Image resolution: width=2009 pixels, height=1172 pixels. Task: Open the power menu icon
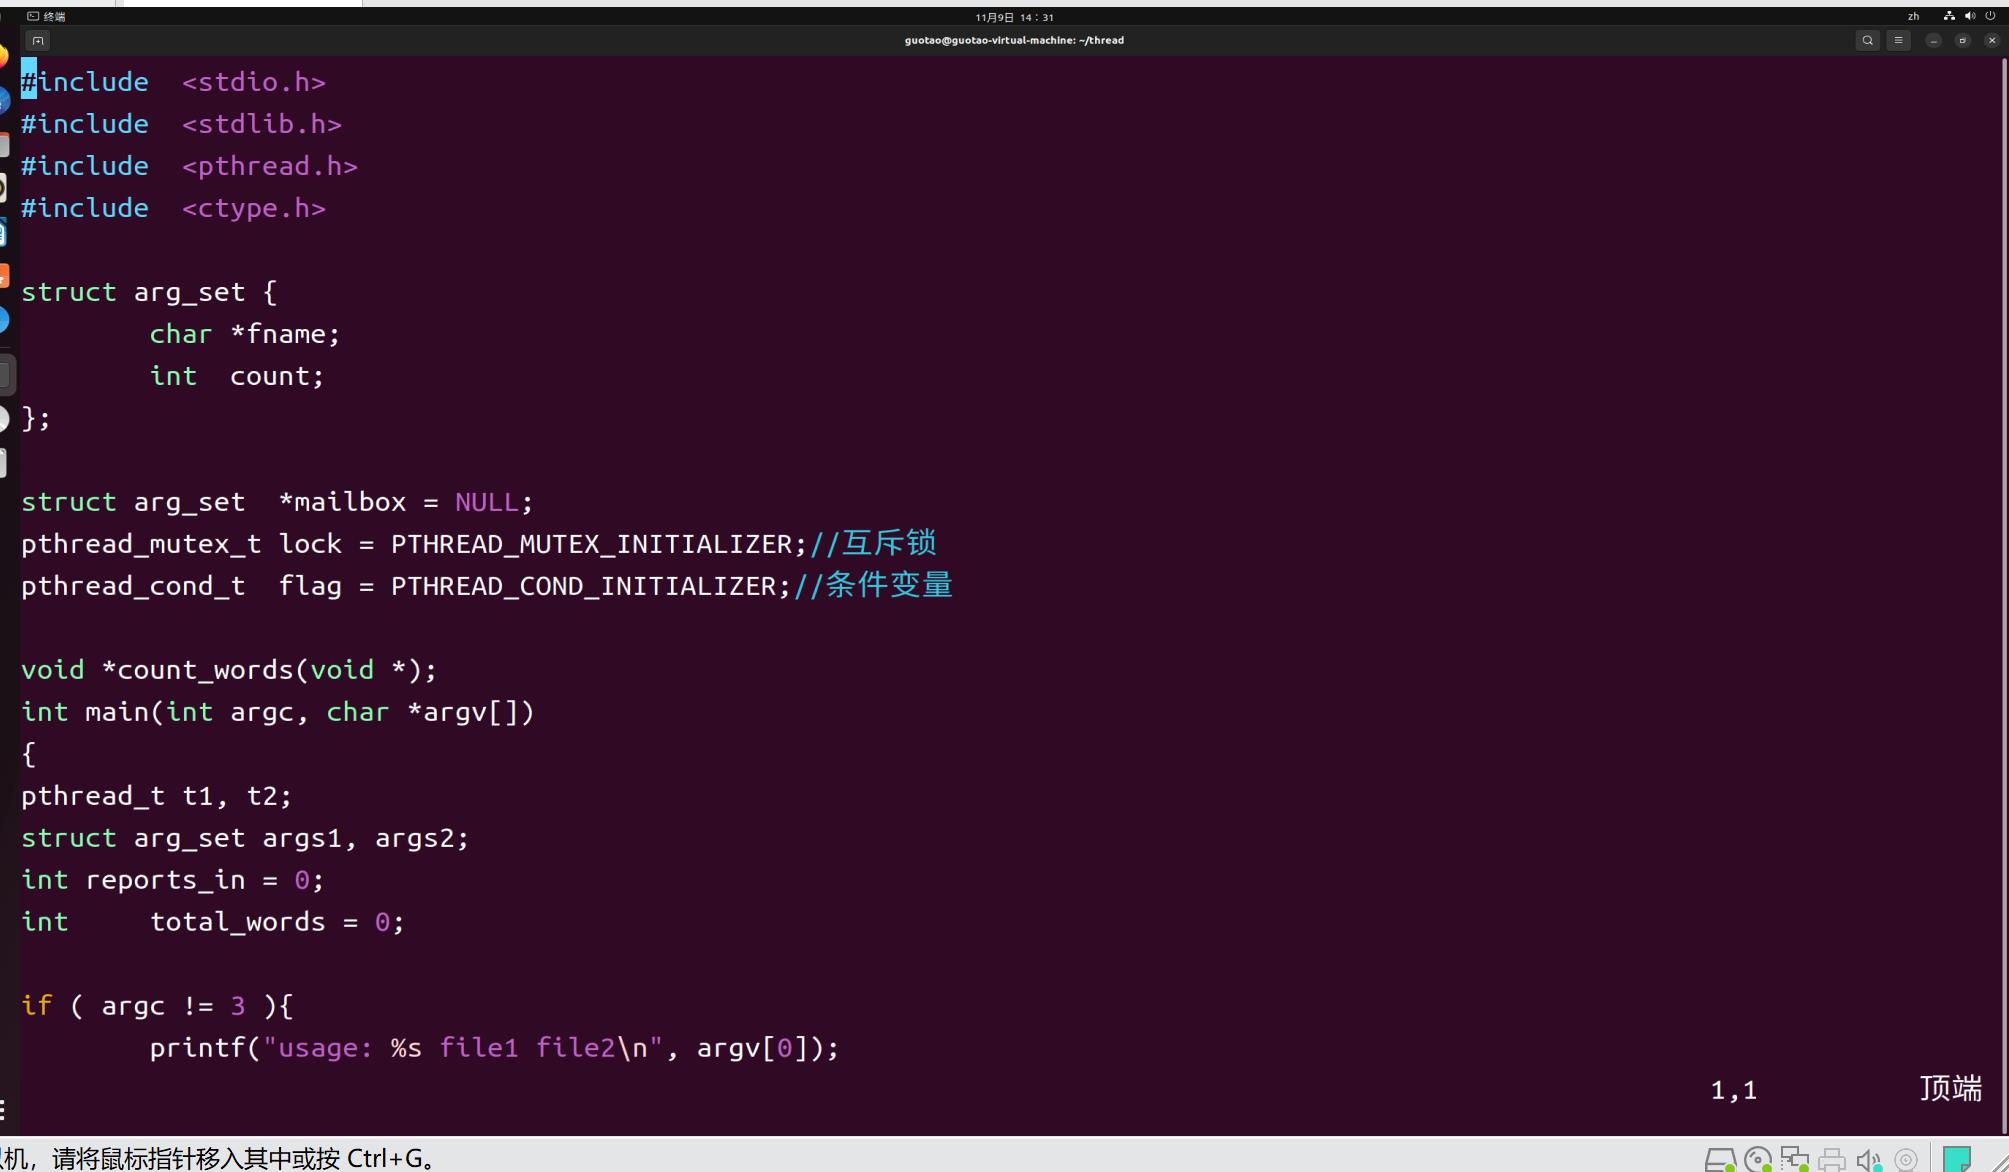[1990, 16]
